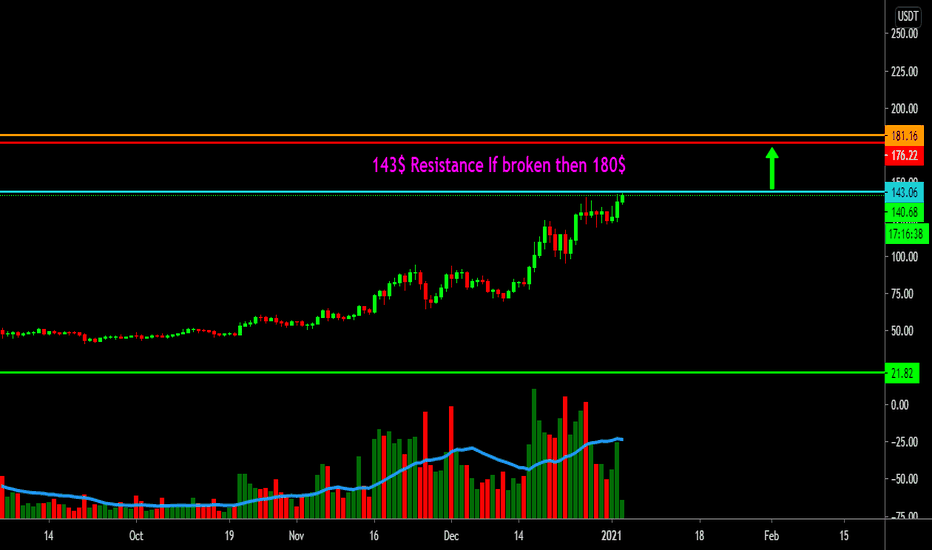This screenshot has width=932, height=550.
Task: Click the green 140.68 current price label
Action: [904, 212]
